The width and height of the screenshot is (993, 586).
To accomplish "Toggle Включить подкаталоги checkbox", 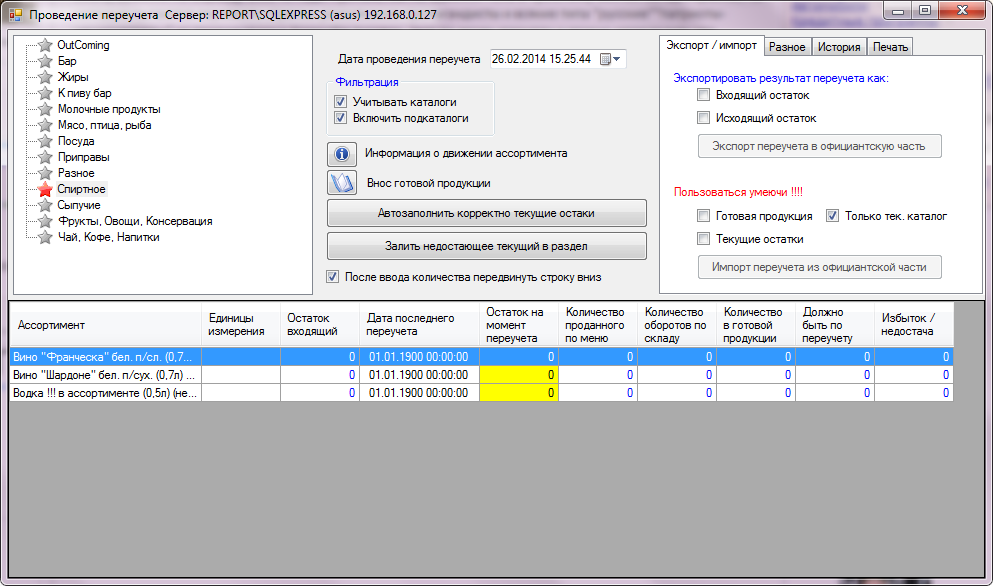I will [340, 118].
